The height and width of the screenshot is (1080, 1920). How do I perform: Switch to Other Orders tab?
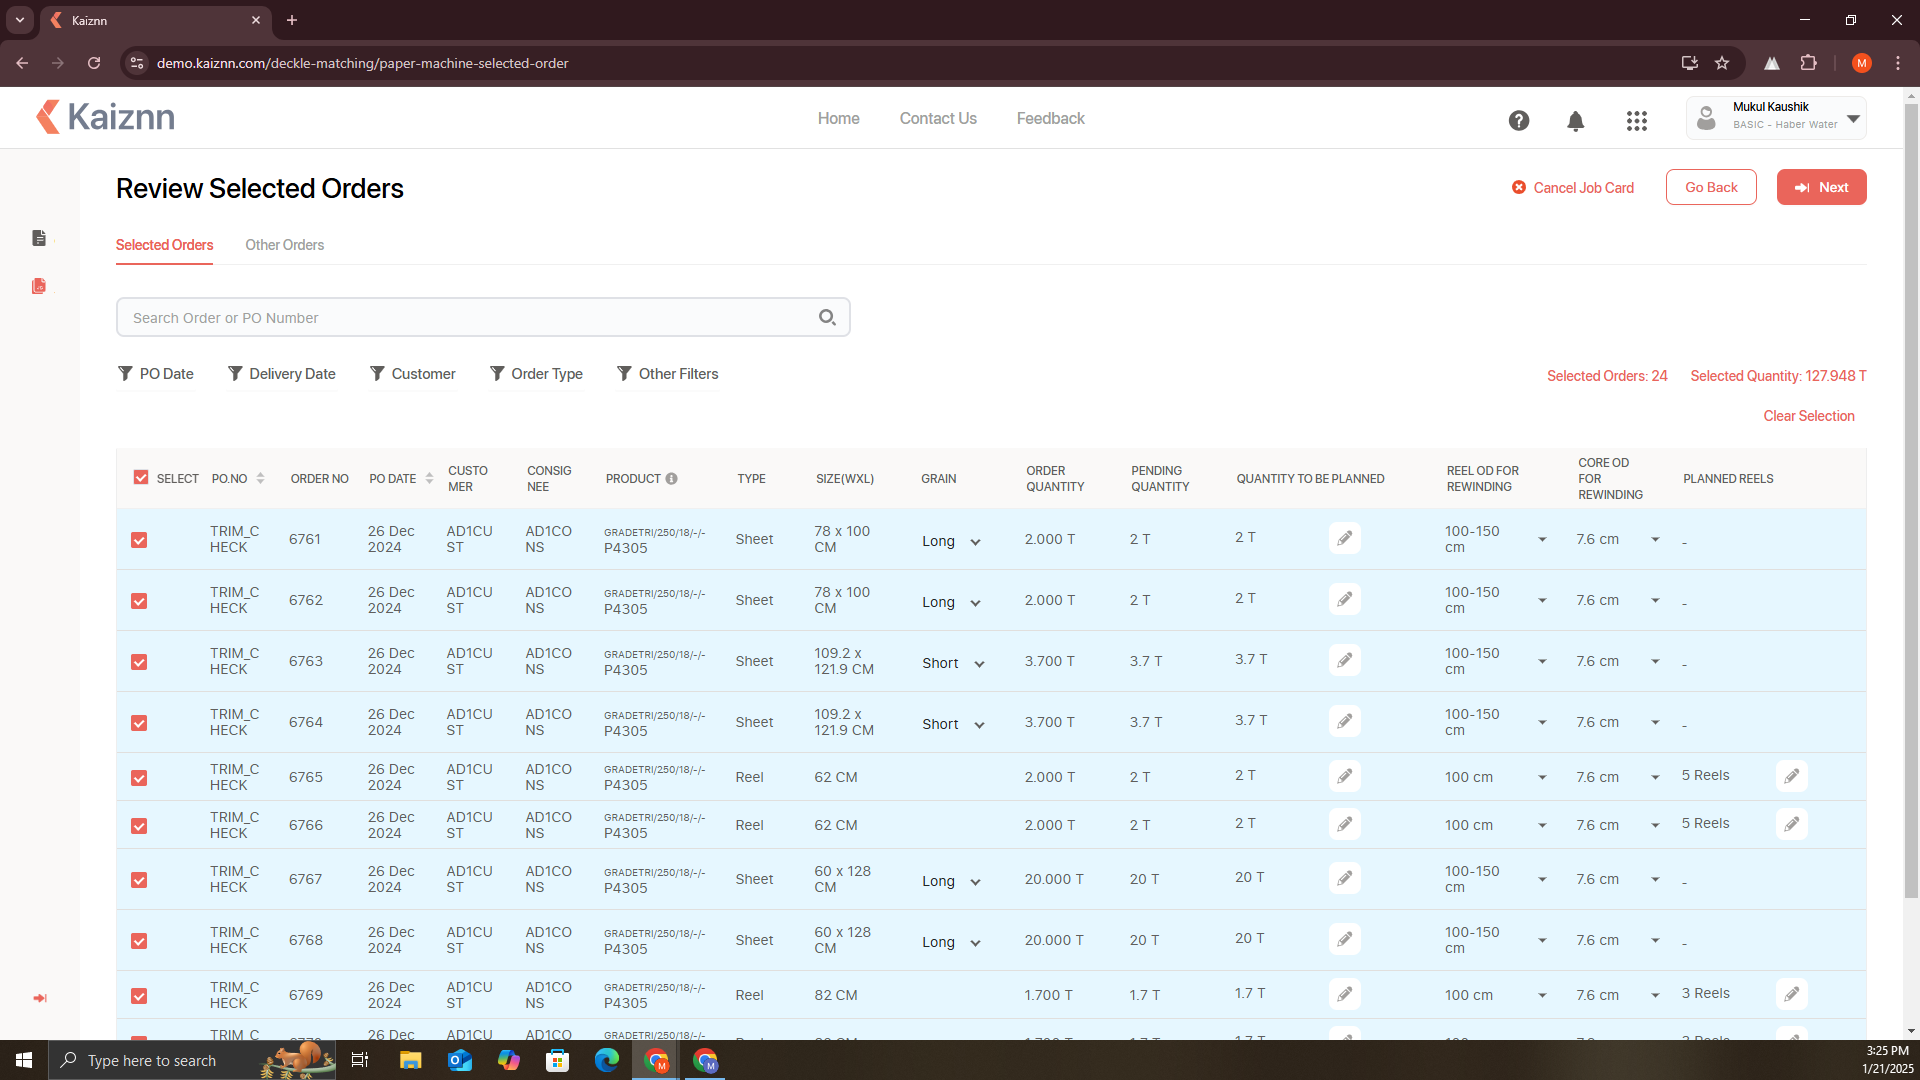coord(284,245)
